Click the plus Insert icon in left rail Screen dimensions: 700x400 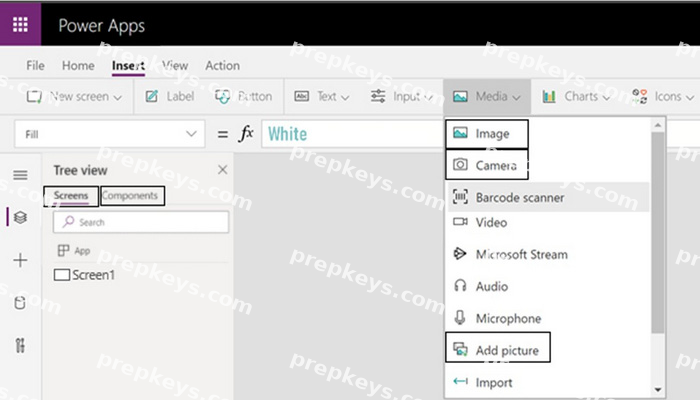tap(20, 260)
